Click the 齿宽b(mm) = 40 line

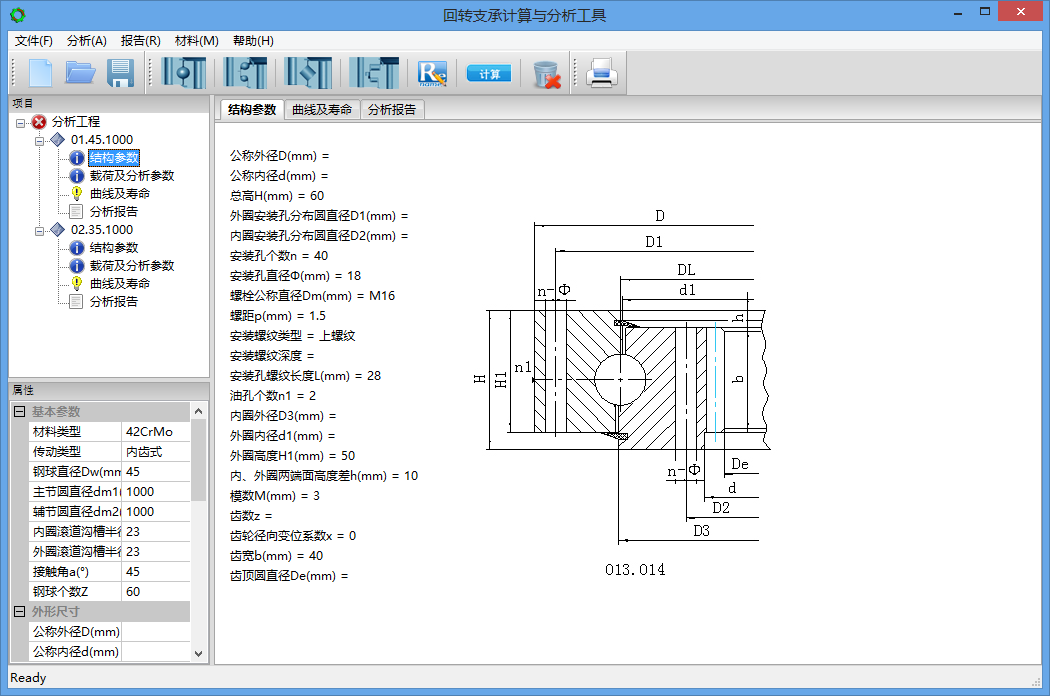276,556
